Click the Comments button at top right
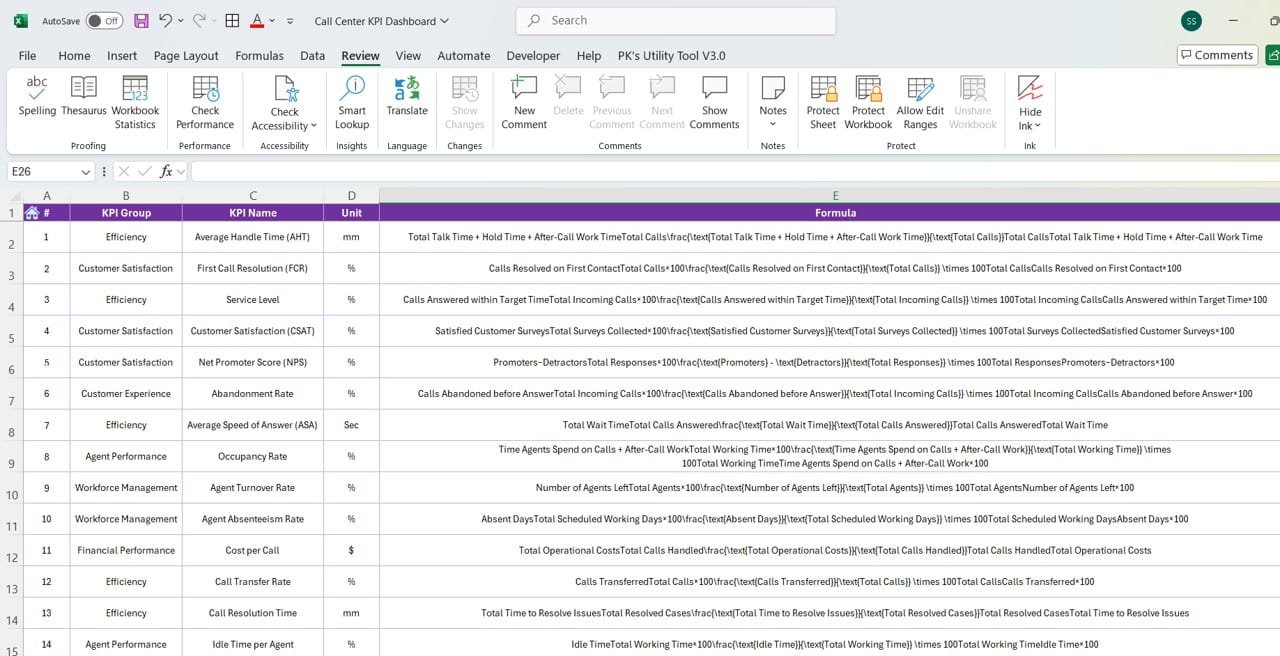Screen dimensions: 1280x656 [x=1217, y=55]
